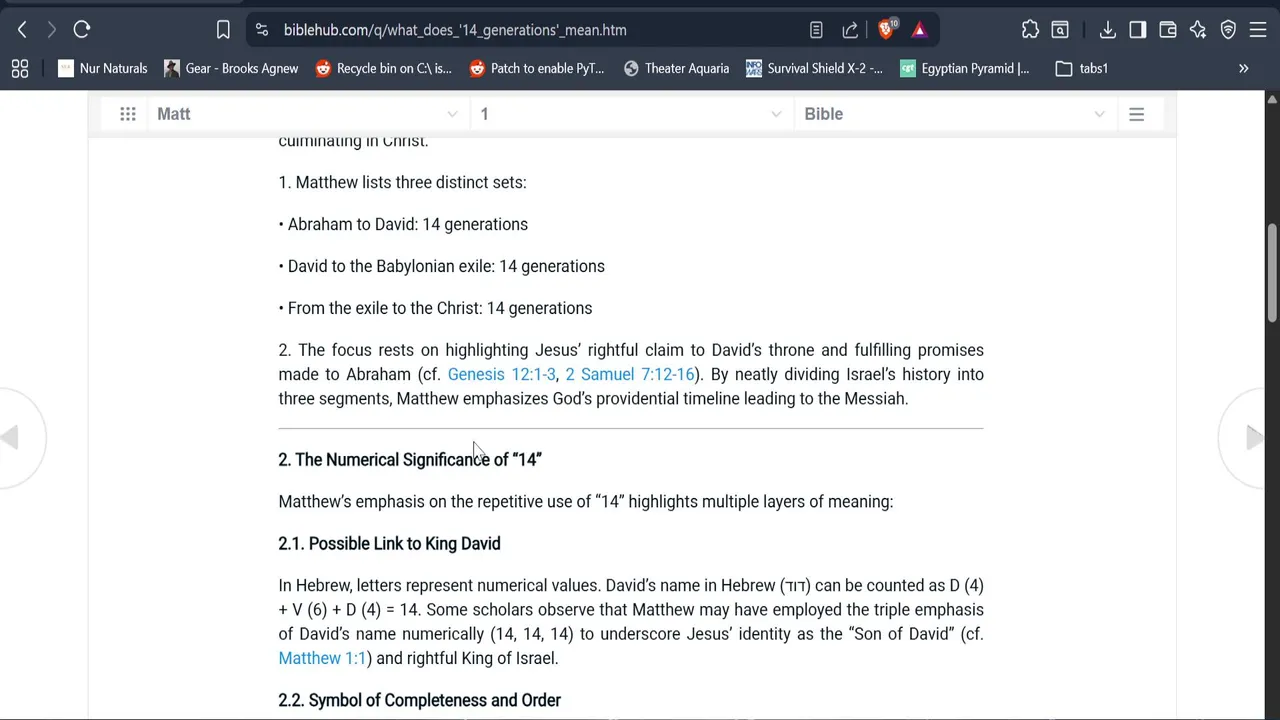1280x720 pixels.
Task: Follow the Matthew 1:1 link
Action: pyautogui.click(x=322, y=658)
